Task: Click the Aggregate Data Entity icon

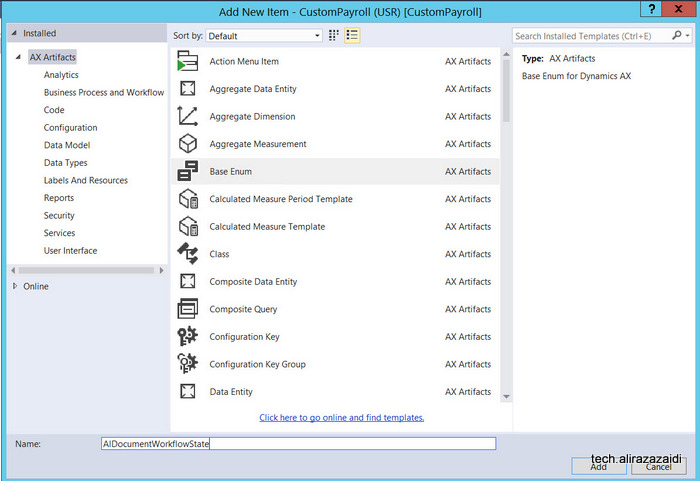Action: [188, 88]
